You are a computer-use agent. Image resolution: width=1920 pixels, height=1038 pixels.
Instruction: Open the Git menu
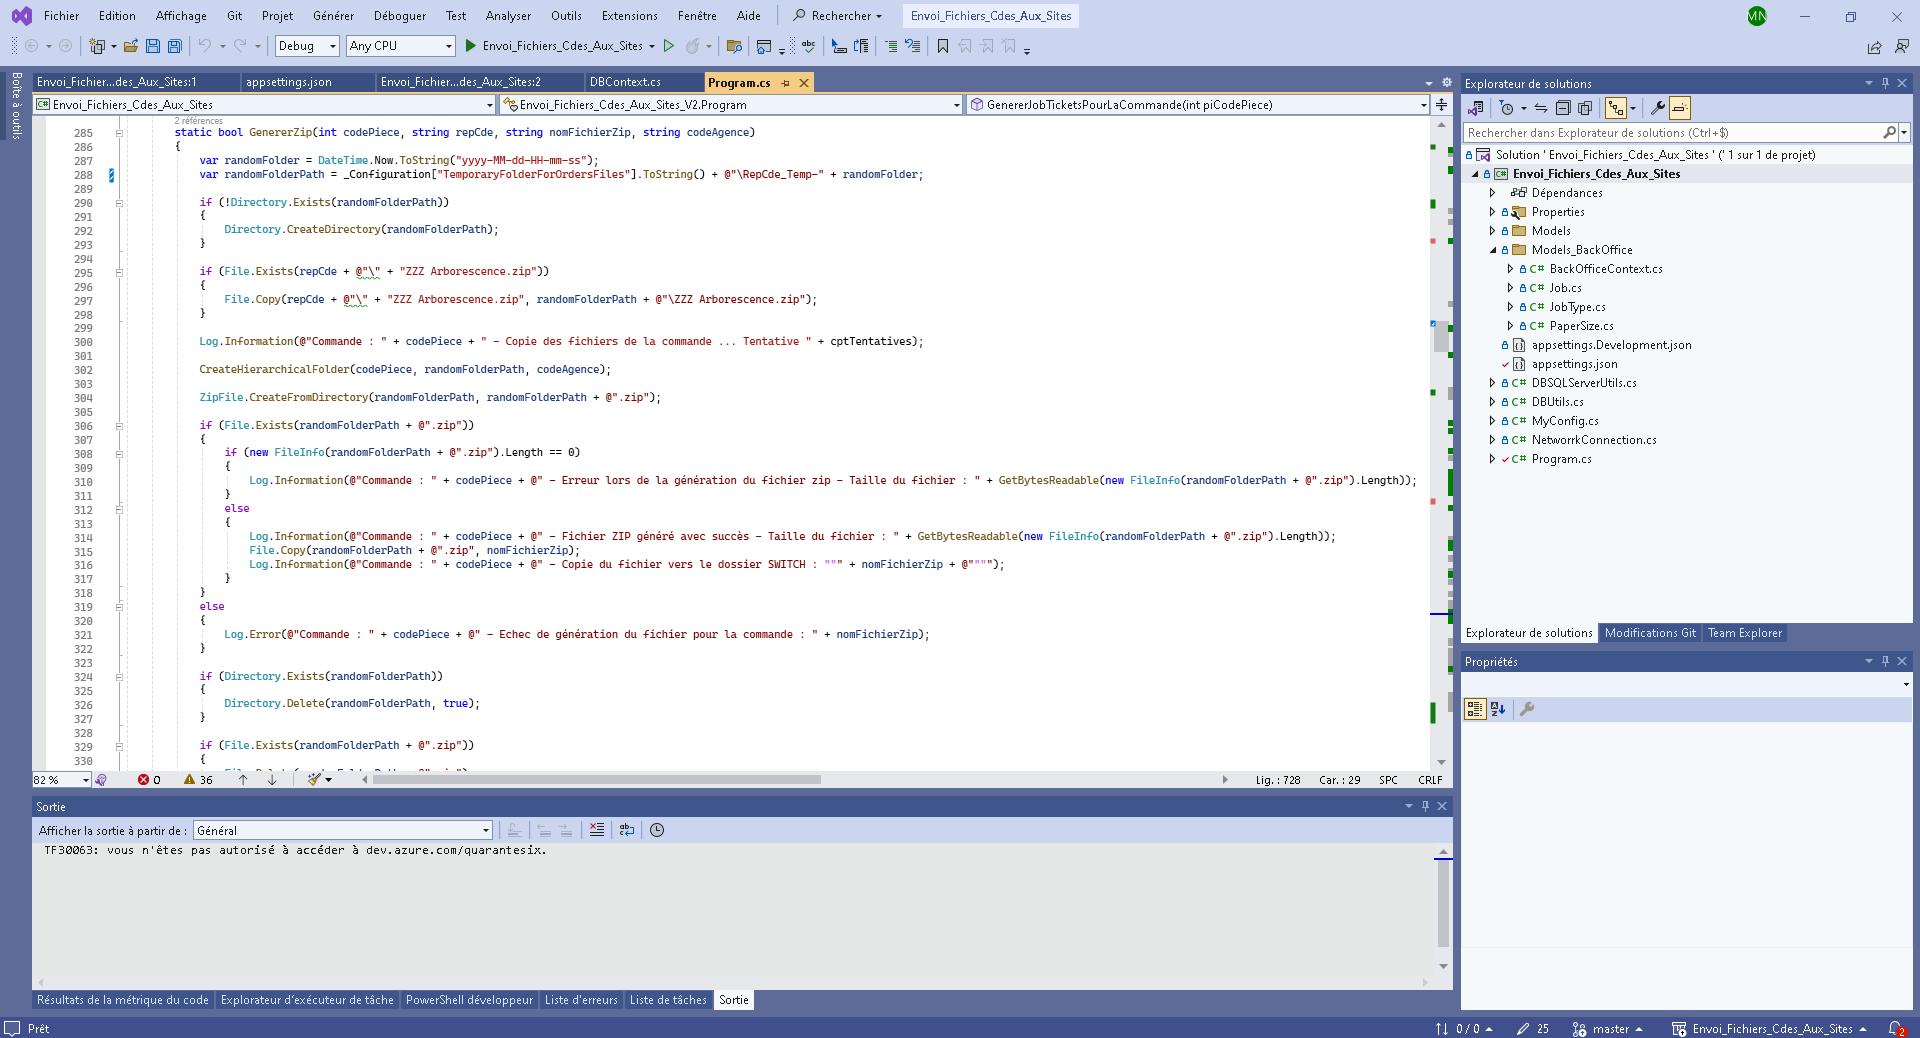(x=234, y=16)
